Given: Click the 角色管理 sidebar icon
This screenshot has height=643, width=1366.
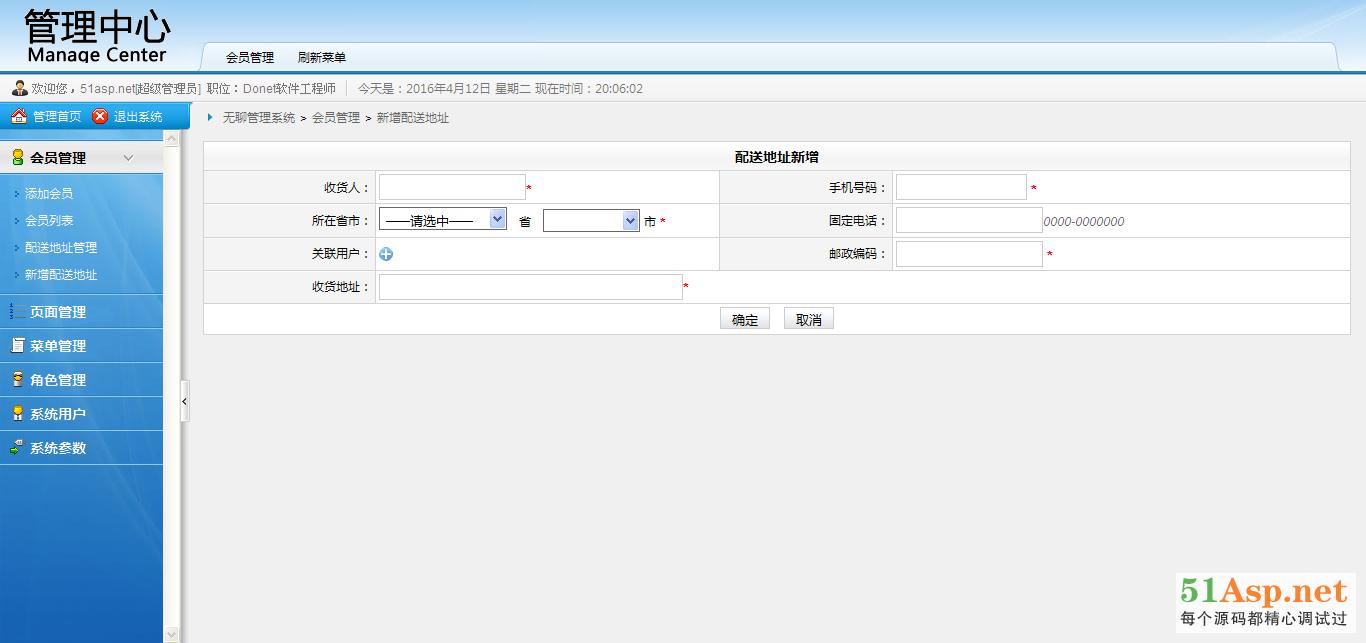Looking at the screenshot, I should (x=17, y=380).
